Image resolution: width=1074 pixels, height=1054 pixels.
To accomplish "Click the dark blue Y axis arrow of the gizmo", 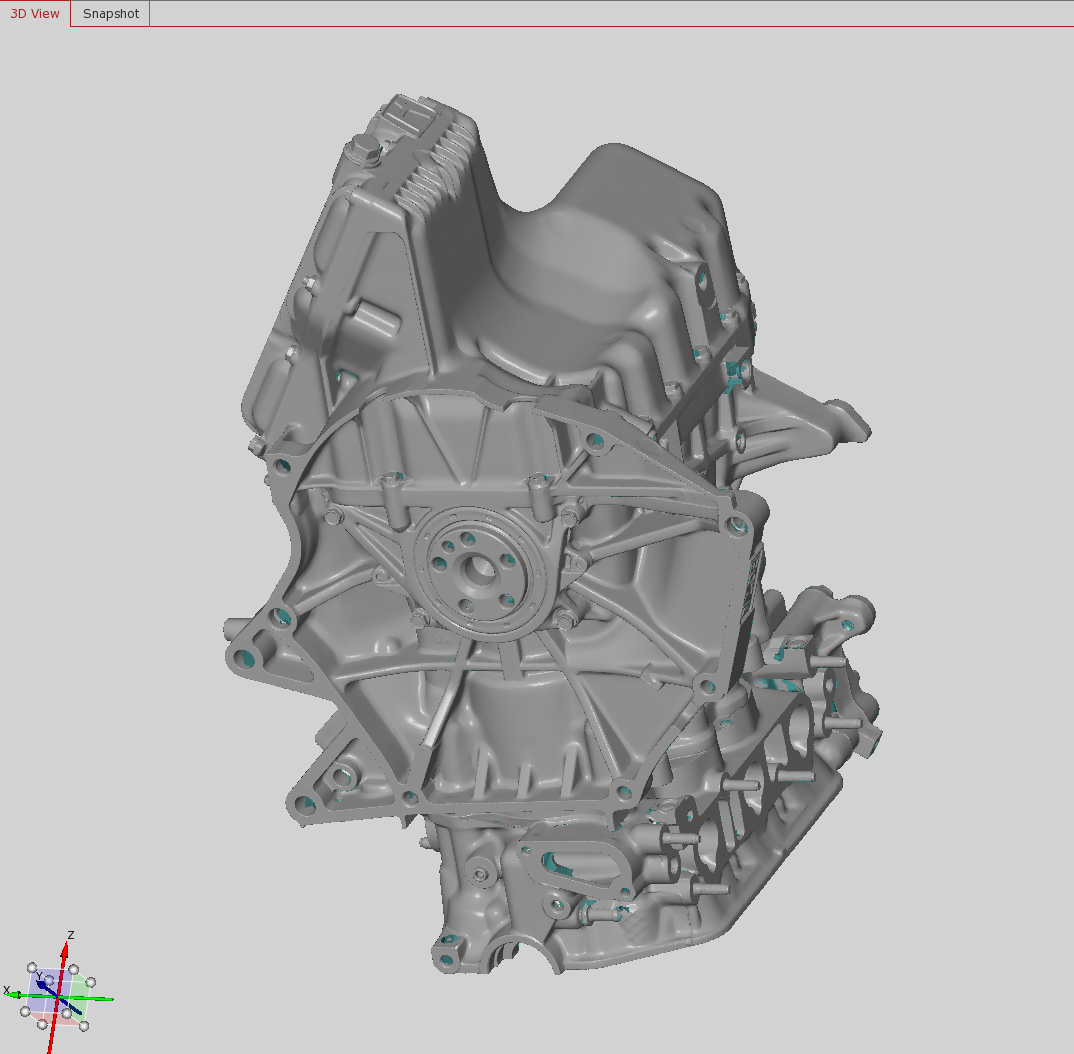I will 44,986.
